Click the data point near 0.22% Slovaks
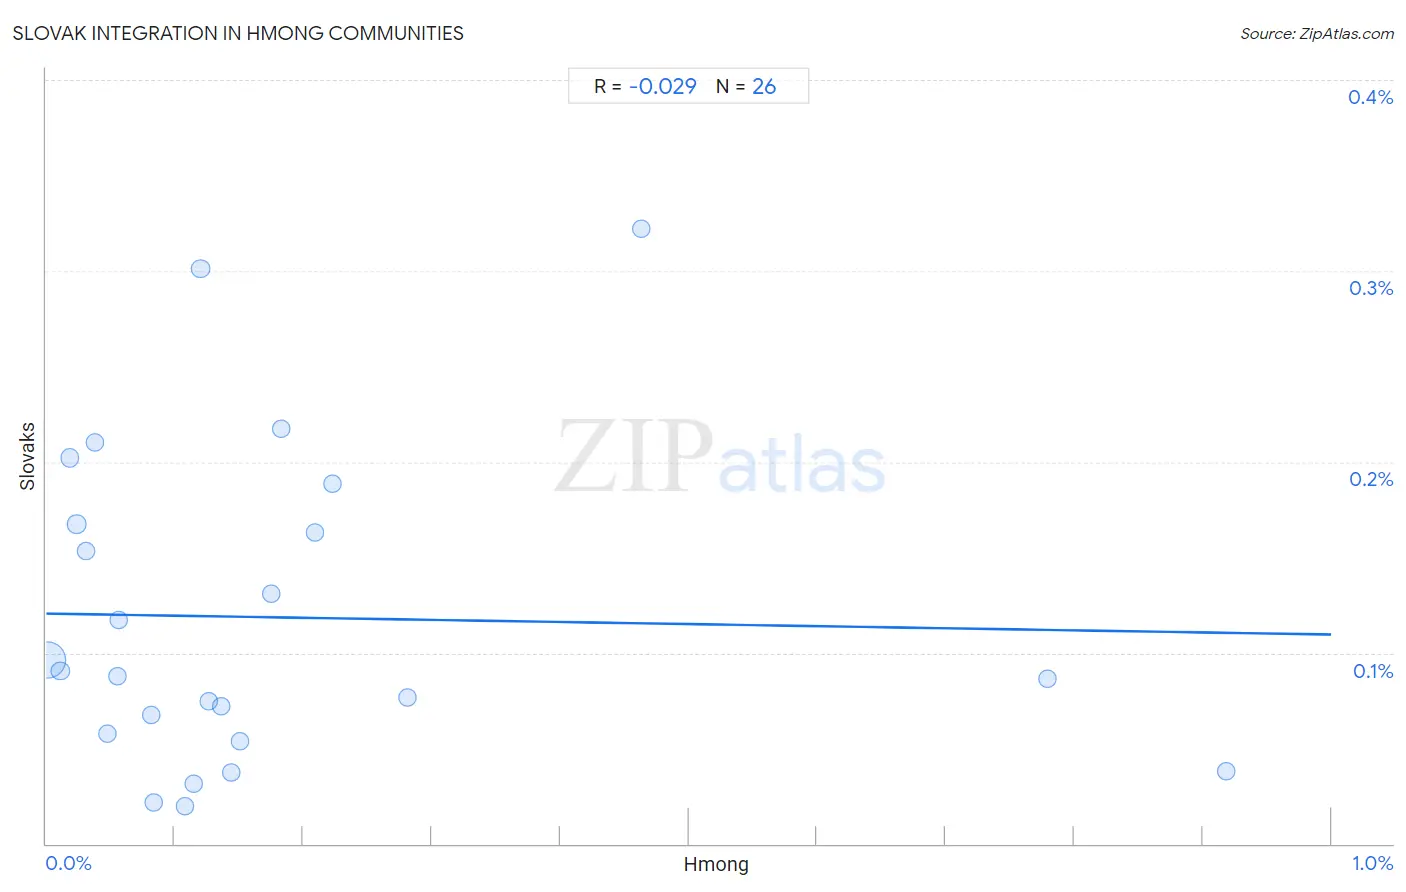The height and width of the screenshot is (892, 1406). (x=281, y=429)
